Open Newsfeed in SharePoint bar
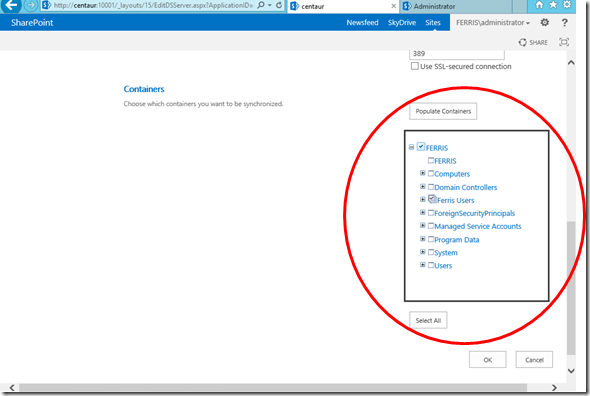590x396 pixels. pyautogui.click(x=362, y=23)
